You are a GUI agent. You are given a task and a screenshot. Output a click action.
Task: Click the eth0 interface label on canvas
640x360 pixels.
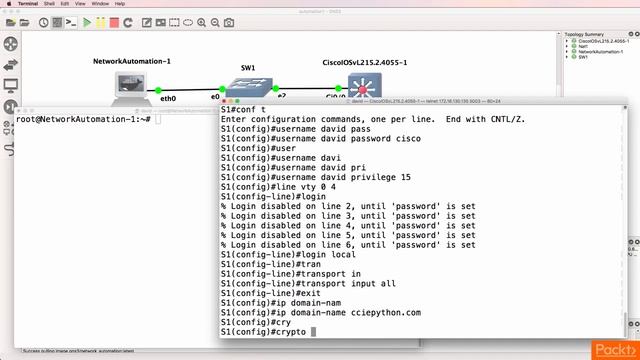pos(168,98)
